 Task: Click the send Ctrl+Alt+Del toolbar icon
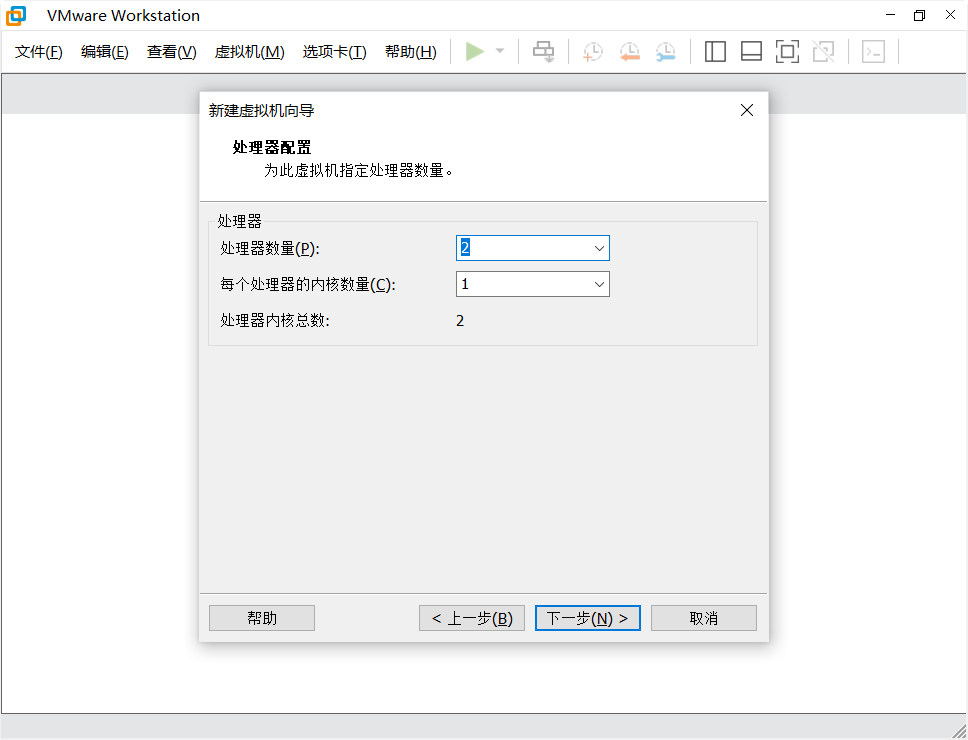pos(544,52)
